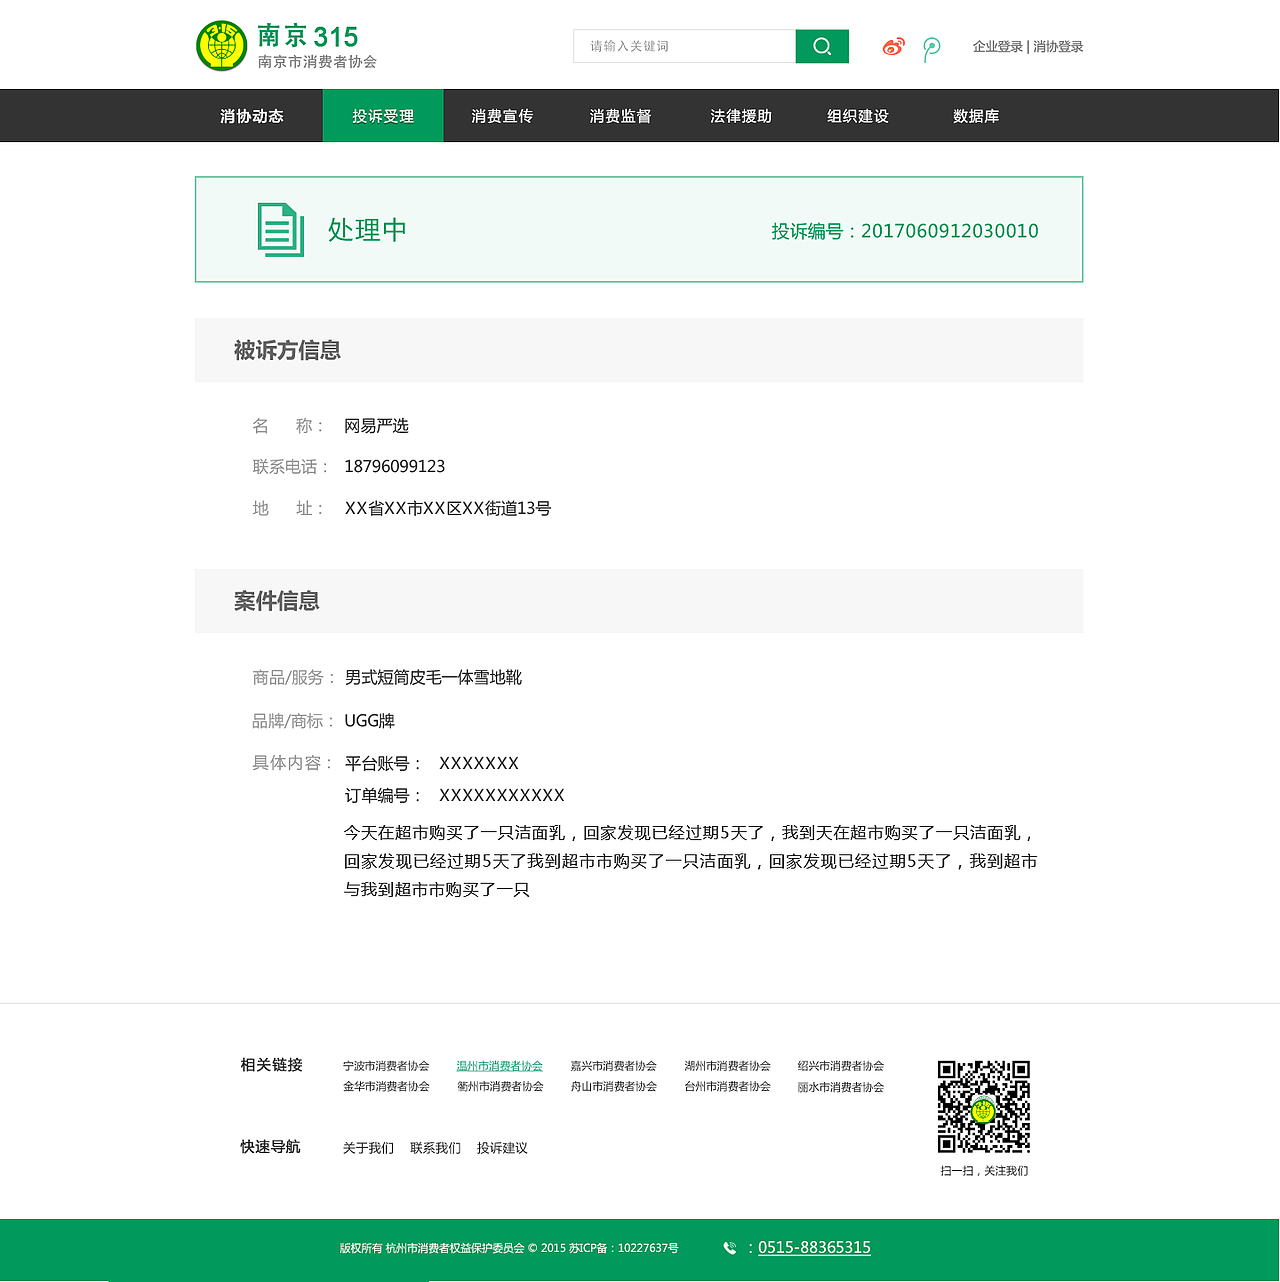Click the search magnifier icon
Viewport: 1280px width, 1282px height.
[821, 46]
